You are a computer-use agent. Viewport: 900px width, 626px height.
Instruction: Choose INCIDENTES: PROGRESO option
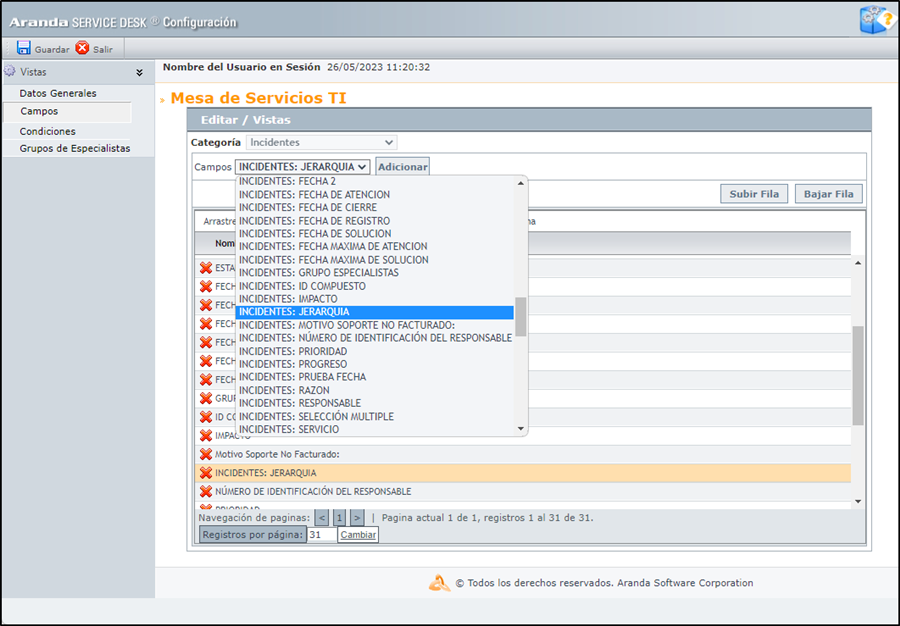pos(374,364)
